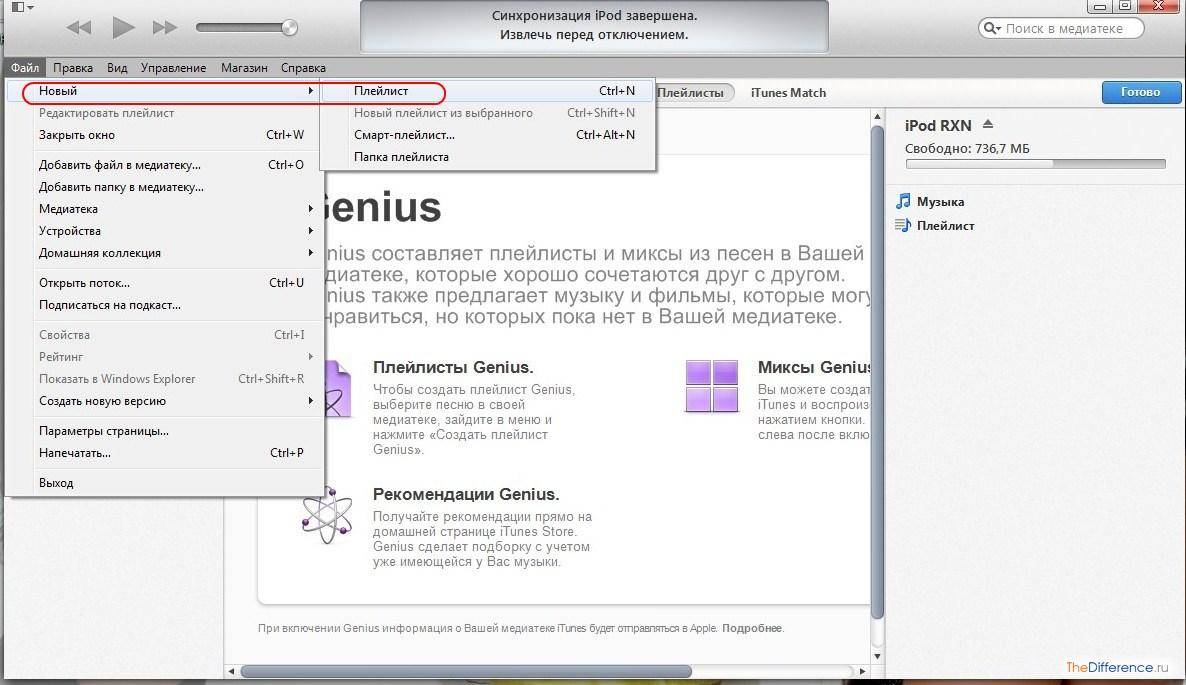Click the horizontal scrollbar thumb

tap(466, 671)
